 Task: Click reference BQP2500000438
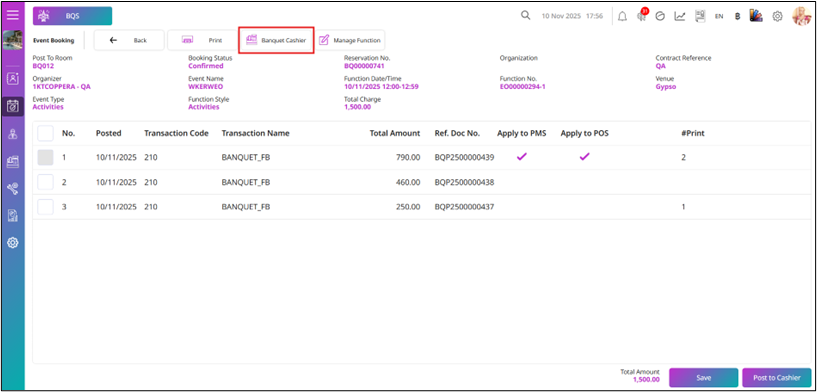464,182
